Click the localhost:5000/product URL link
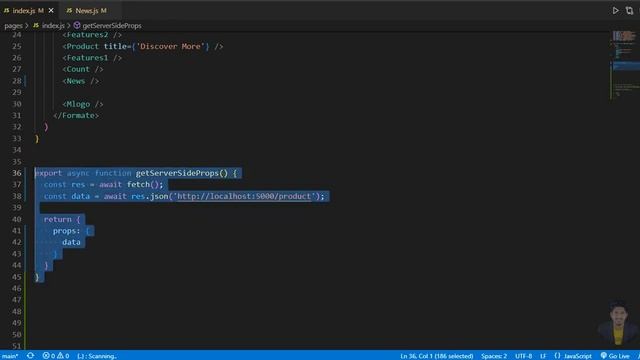Image resolution: width=640 pixels, height=360 pixels. tap(244, 196)
